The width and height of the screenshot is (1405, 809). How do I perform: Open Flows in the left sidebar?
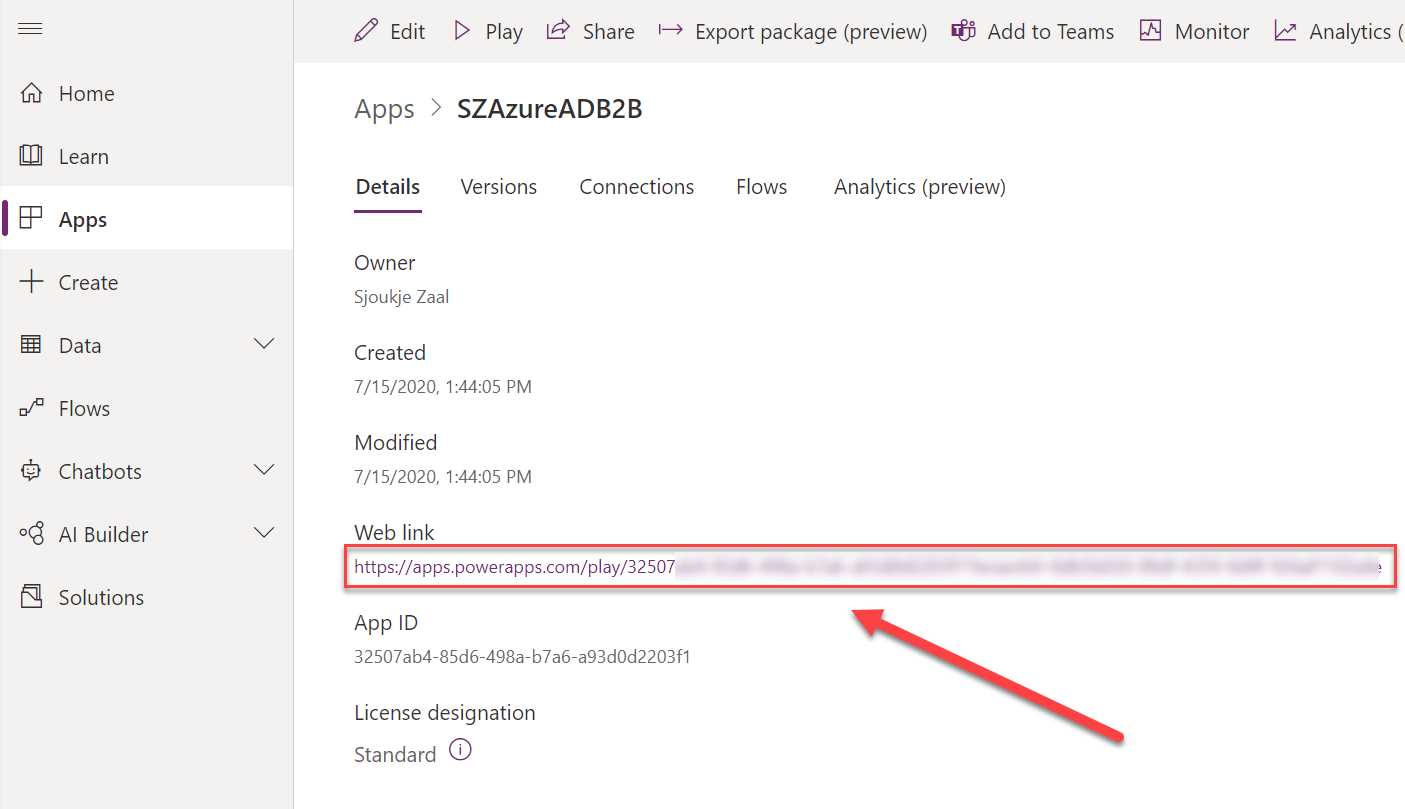point(147,408)
